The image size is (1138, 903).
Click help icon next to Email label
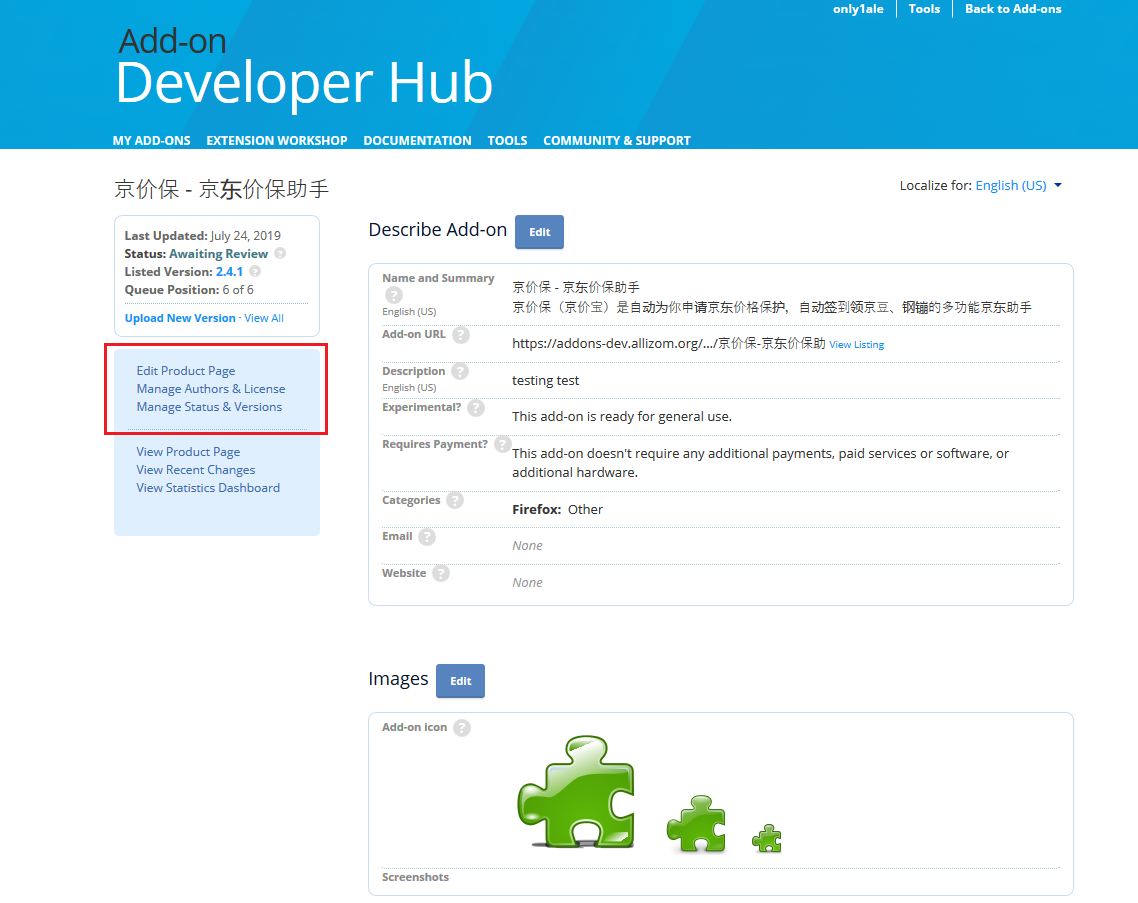[427, 536]
